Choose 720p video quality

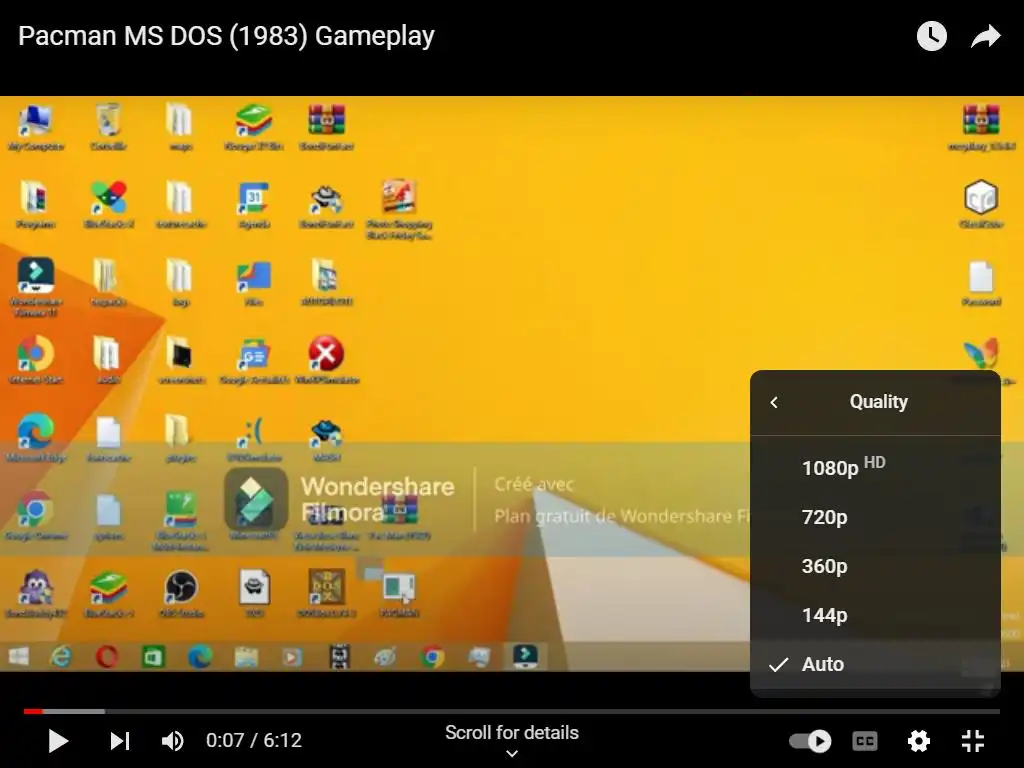[x=875, y=517]
